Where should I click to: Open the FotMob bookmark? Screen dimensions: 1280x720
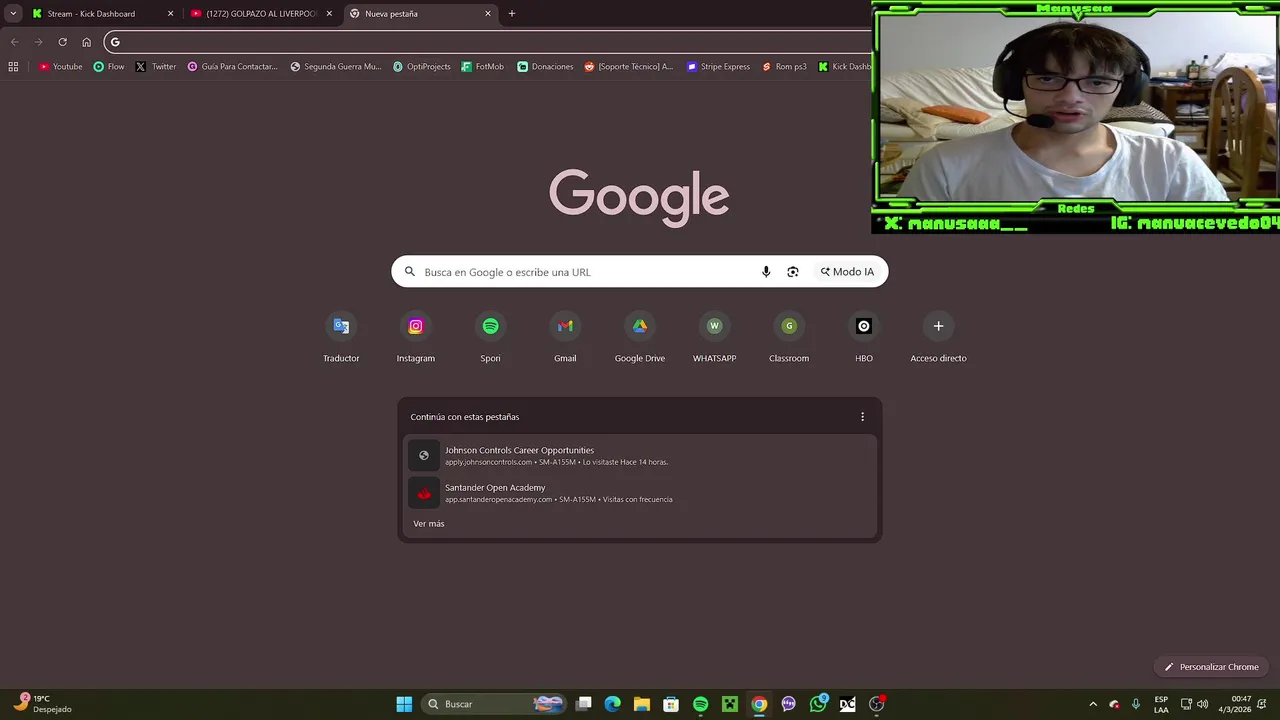(483, 67)
